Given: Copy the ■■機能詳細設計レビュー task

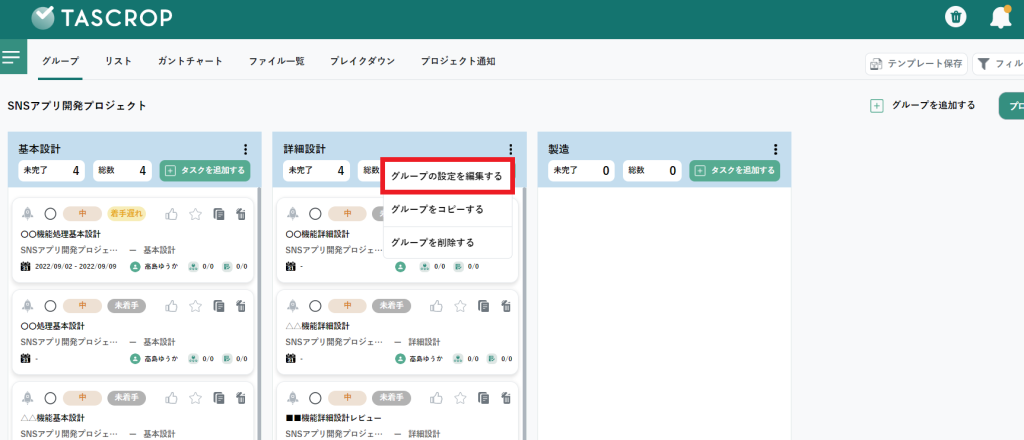Looking at the screenshot, I should 484,398.
